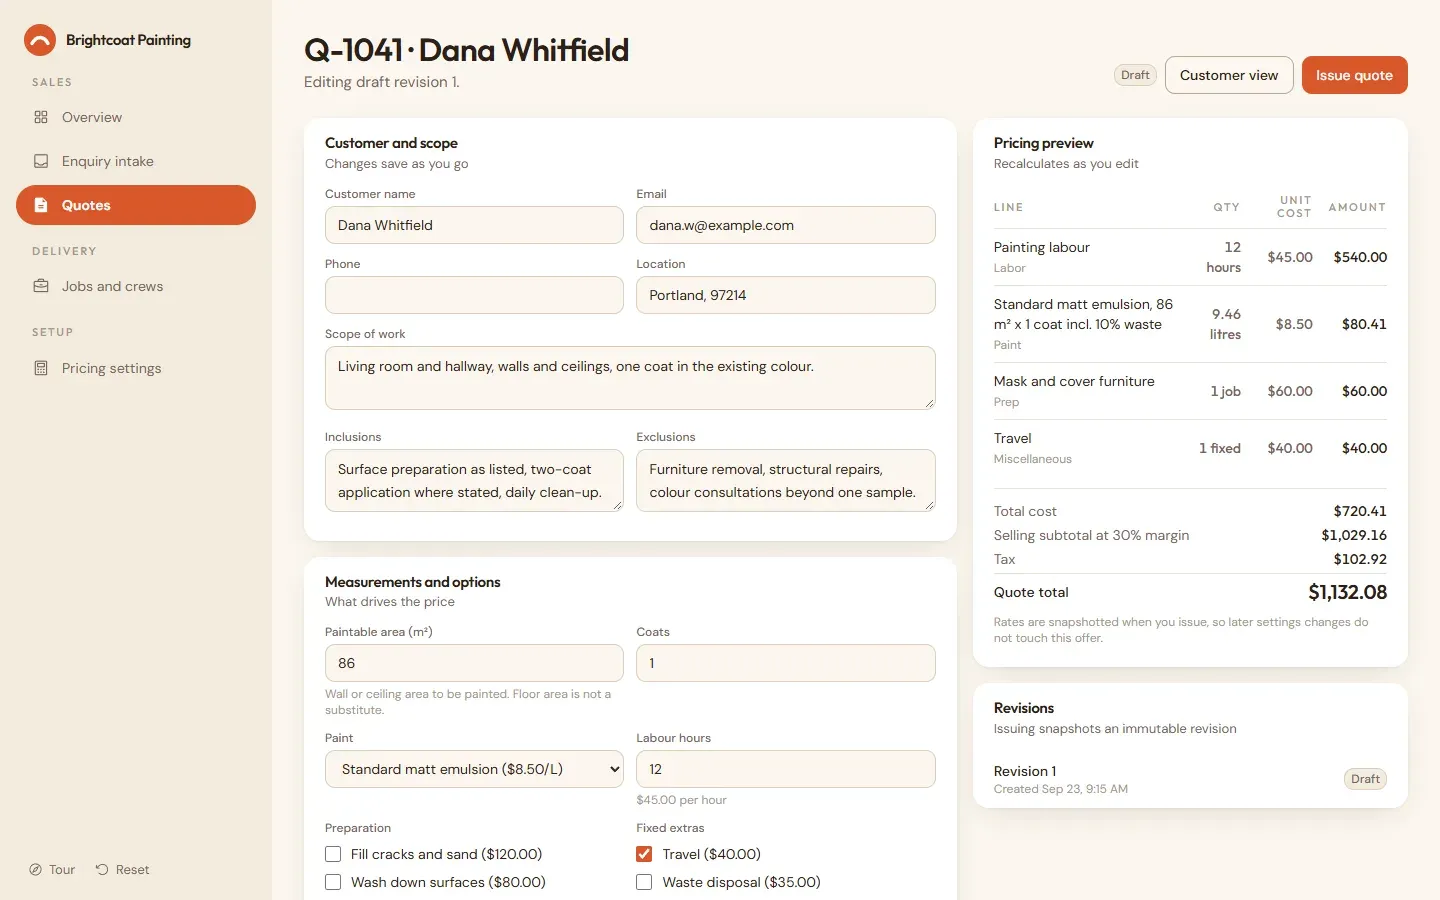Image resolution: width=1440 pixels, height=900 pixels.
Task: Open the Paint dropdown
Action: click(474, 769)
